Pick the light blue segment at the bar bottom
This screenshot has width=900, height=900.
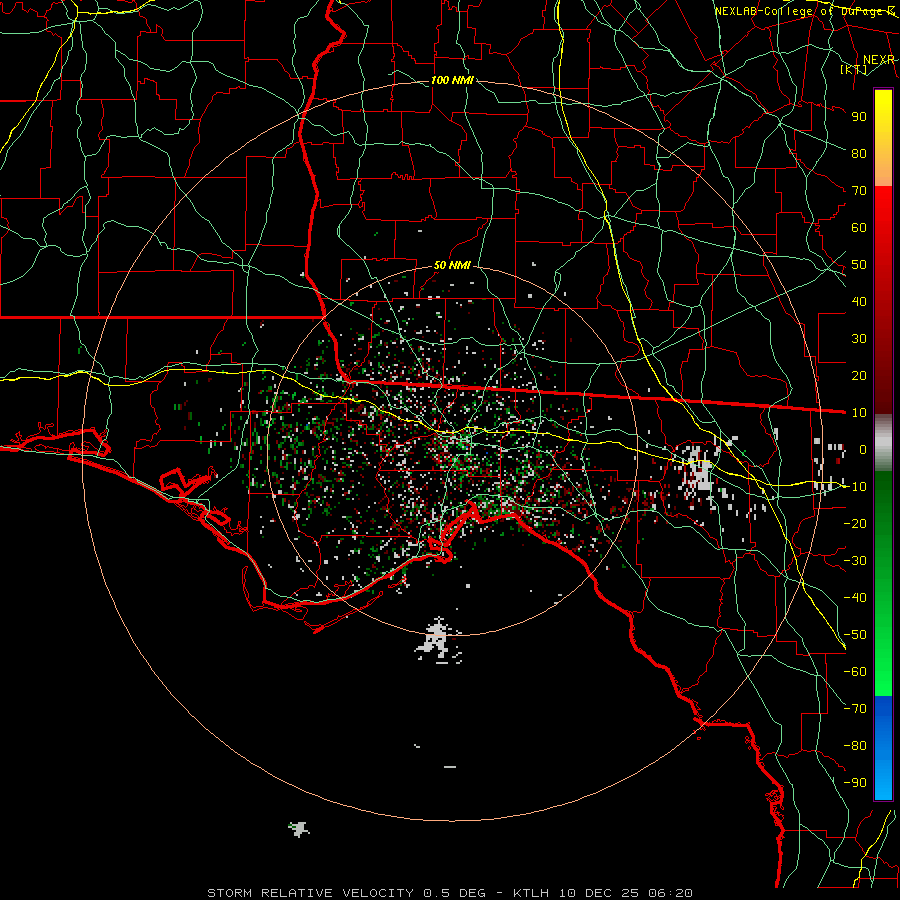883,783
